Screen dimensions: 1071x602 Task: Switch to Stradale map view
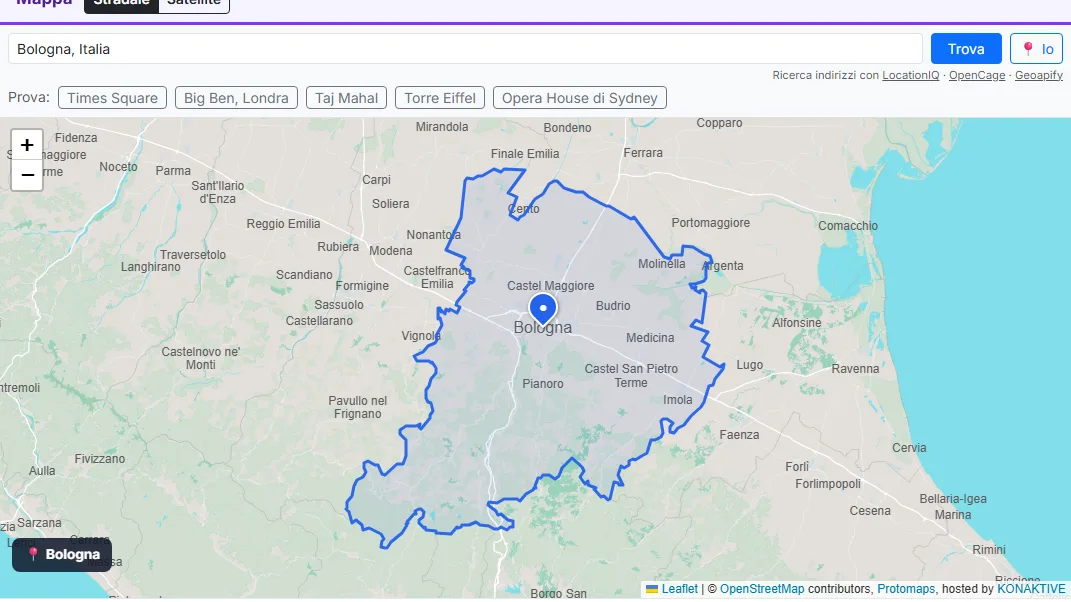pyautogui.click(x=122, y=3)
